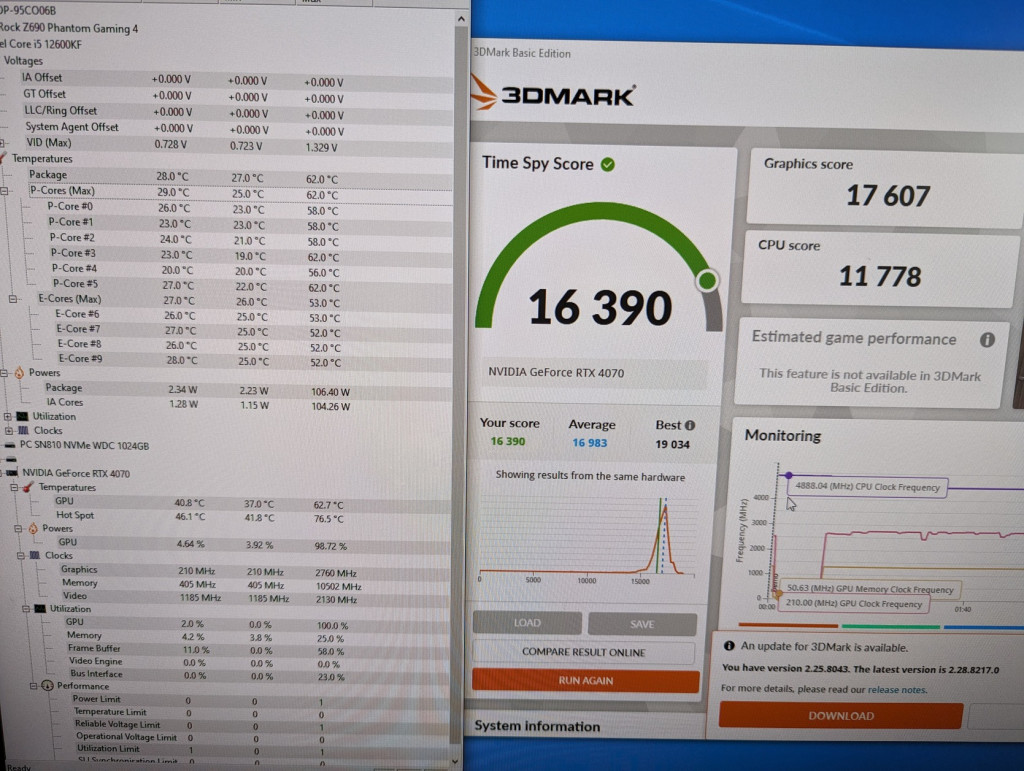1024x771 pixels.
Task: Click the Average score 16 983
Action: click(590, 443)
